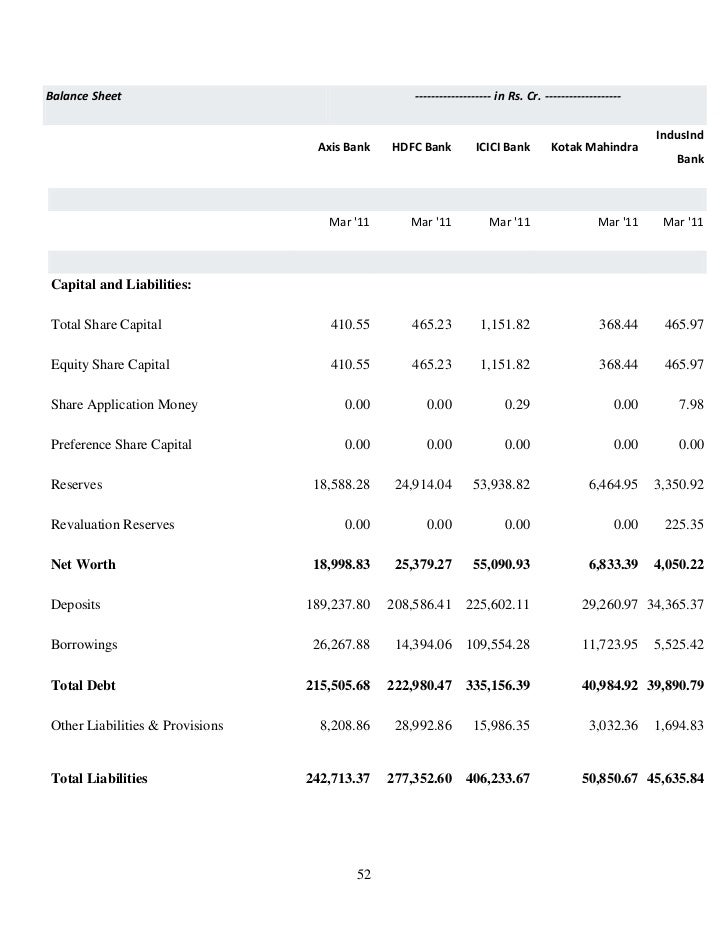Select ICICI Bank reserves 53,938.82
728x943 pixels.
click(x=501, y=485)
